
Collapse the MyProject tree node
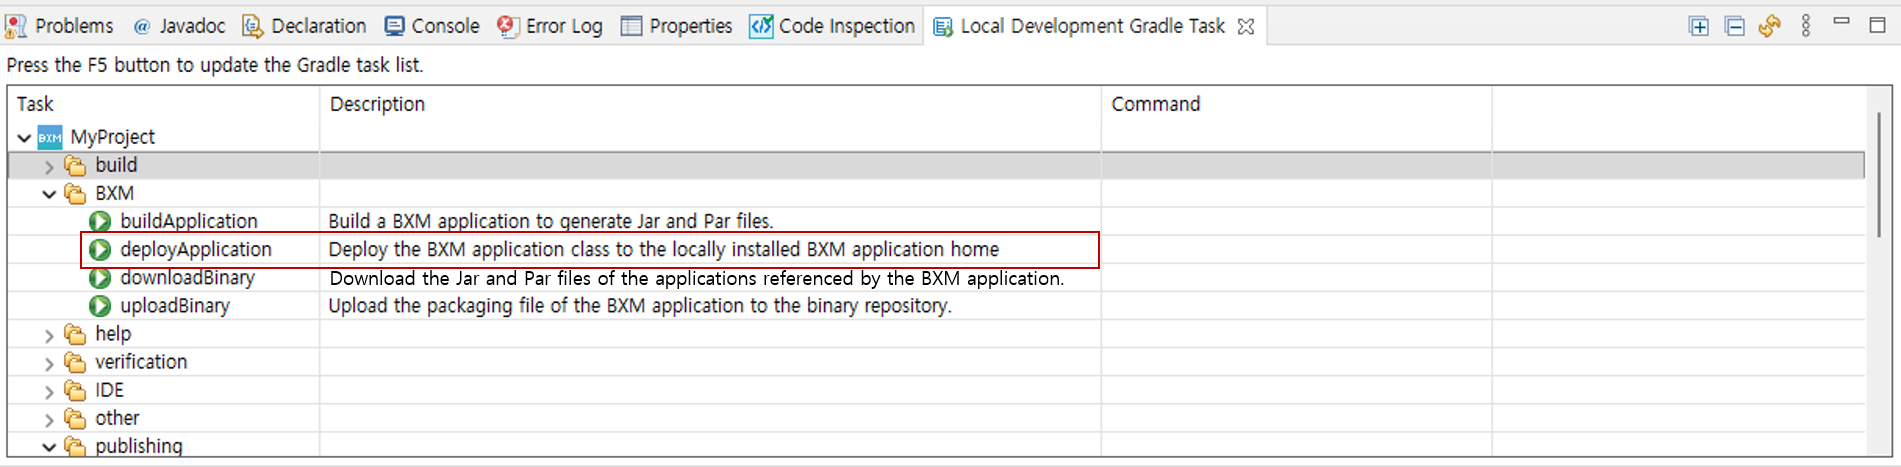(x=24, y=138)
